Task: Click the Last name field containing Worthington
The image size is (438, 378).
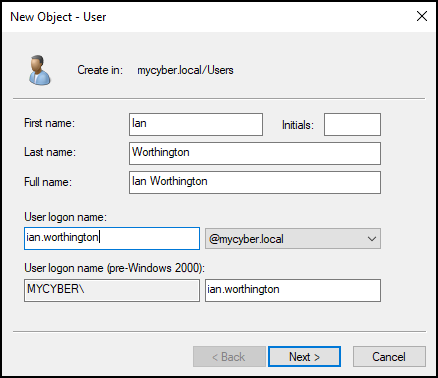Action: click(x=255, y=153)
